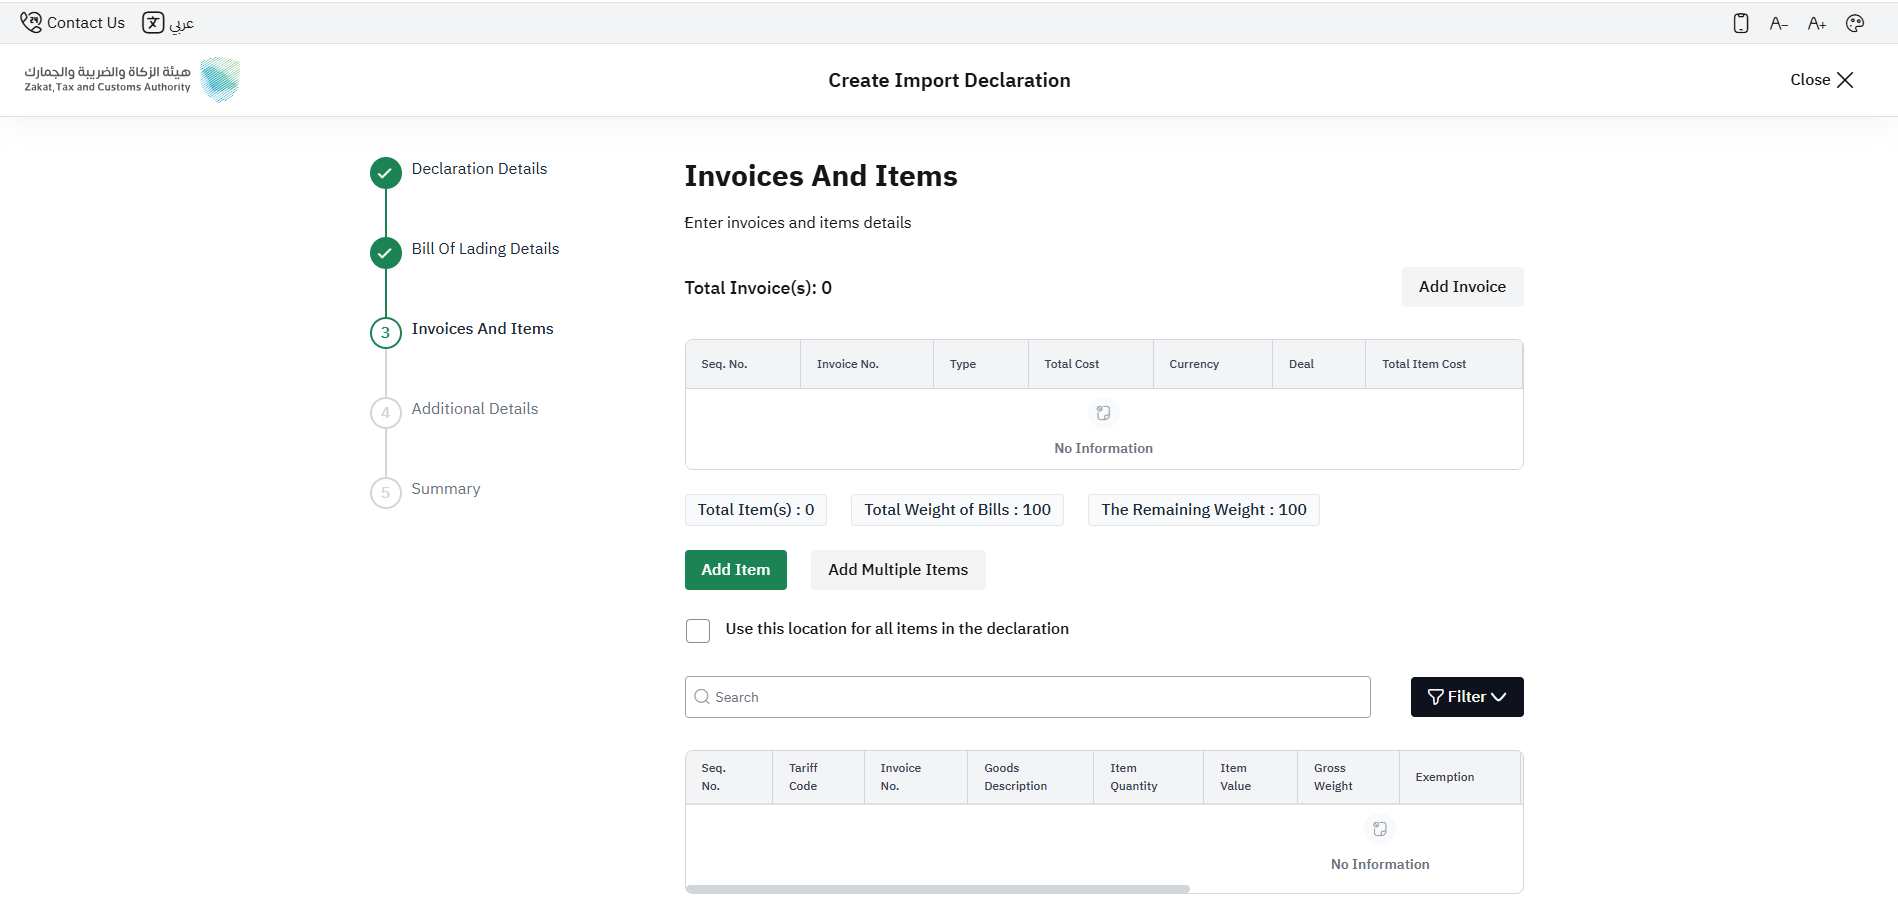Image resolution: width=1898 pixels, height=914 pixels.
Task: Click step 3 circle in progress tracker
Action: point(386,333)
